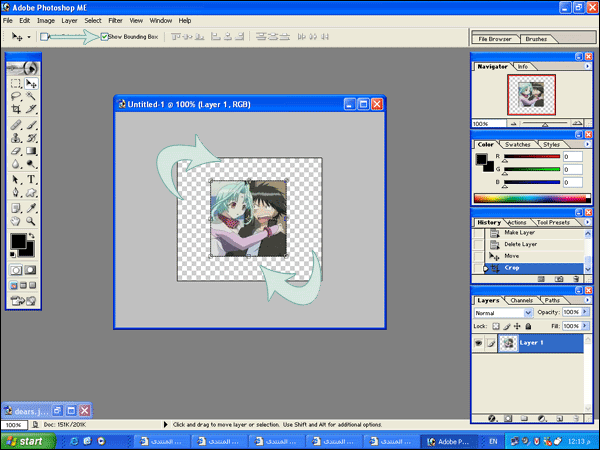Add layer mask from Layers panel footer
Viewport: 600px width, 450px height.
[x=508, y=418]
